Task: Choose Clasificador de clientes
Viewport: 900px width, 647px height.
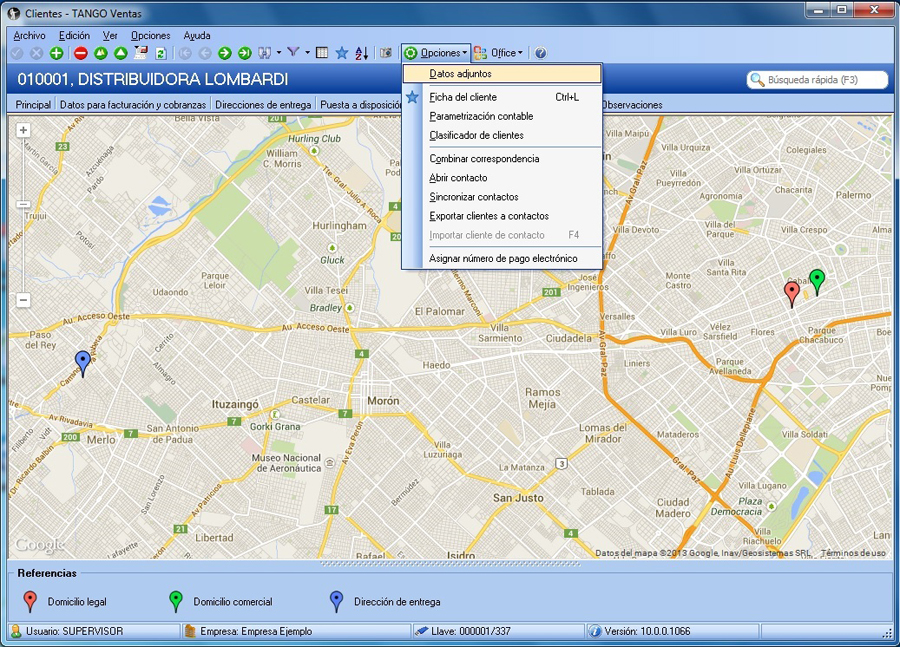Action: coord(502,135)
